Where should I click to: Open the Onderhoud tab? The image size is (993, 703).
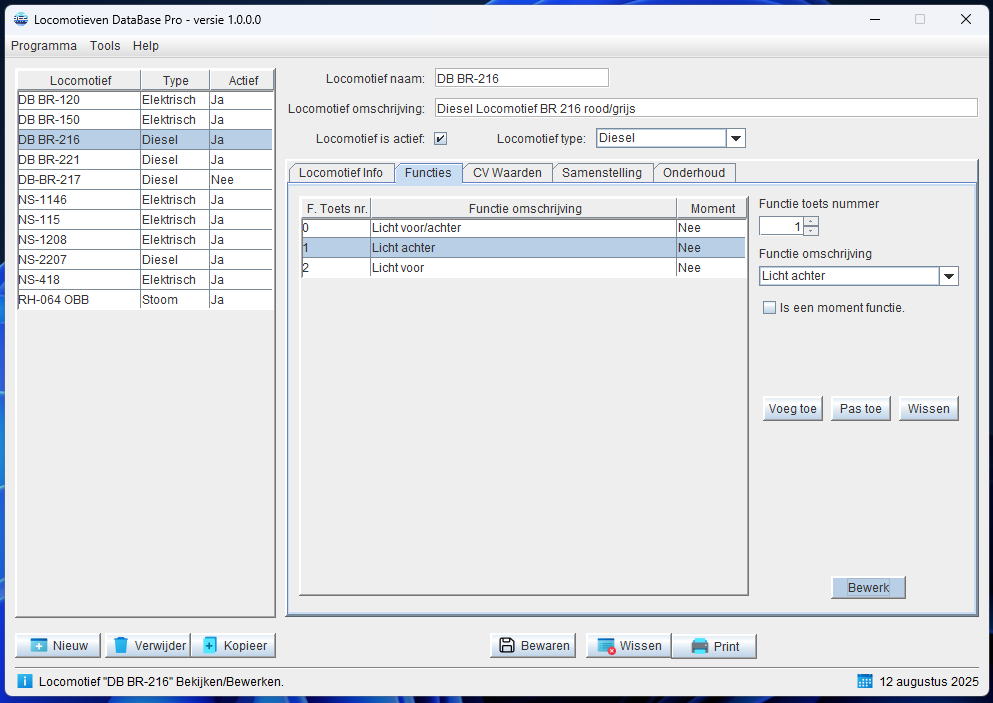(694, 173)
